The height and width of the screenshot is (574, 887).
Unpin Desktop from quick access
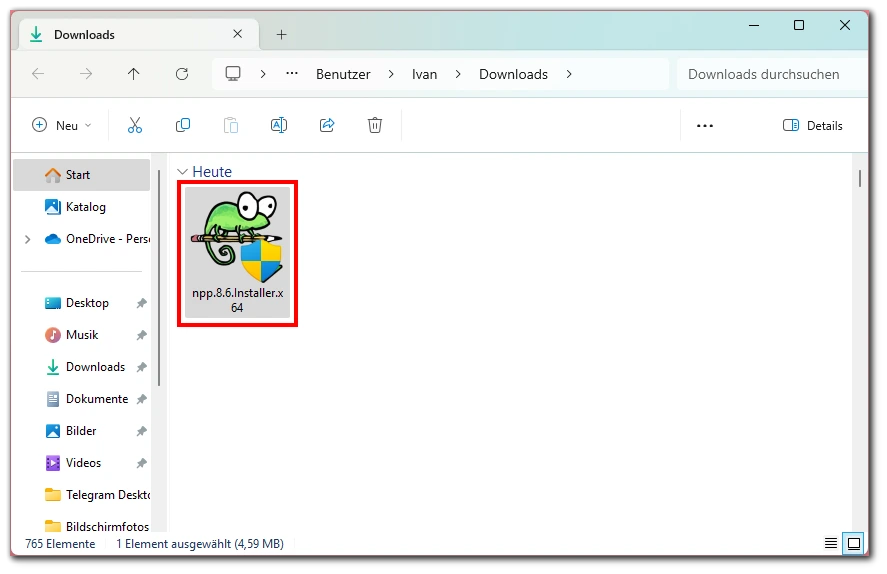point(141,303)
